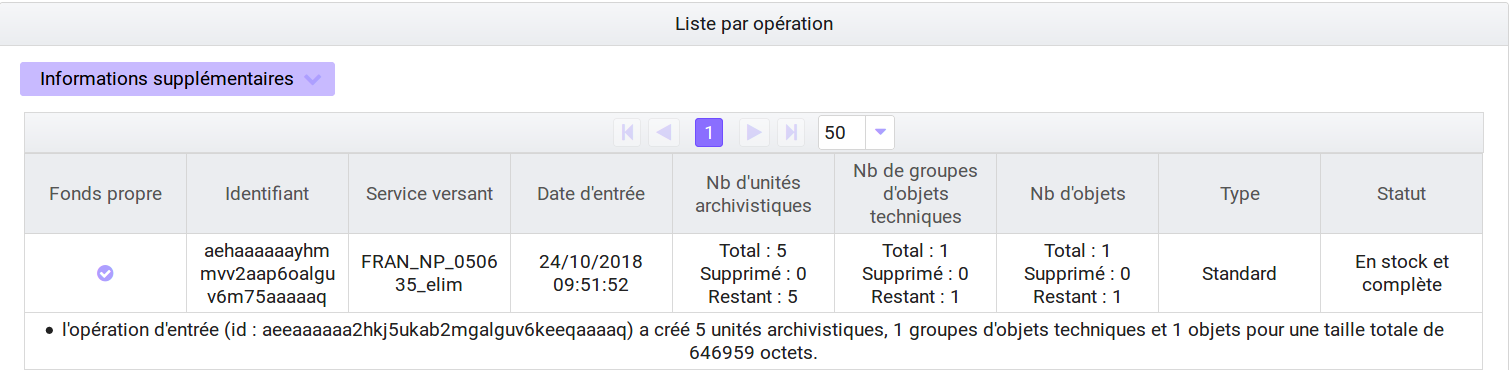The image size is (1511, 370).
Task: Click the Statut column header
Action: (1401, 194)
